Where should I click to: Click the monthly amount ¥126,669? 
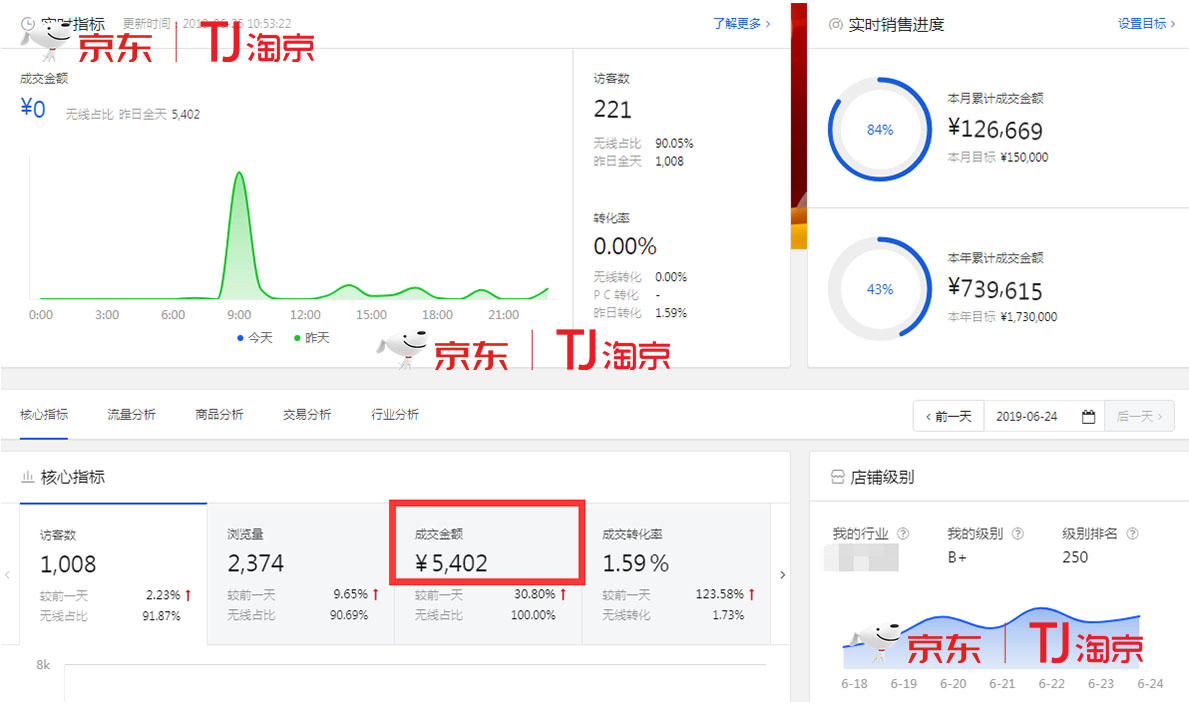pos(995,129)
